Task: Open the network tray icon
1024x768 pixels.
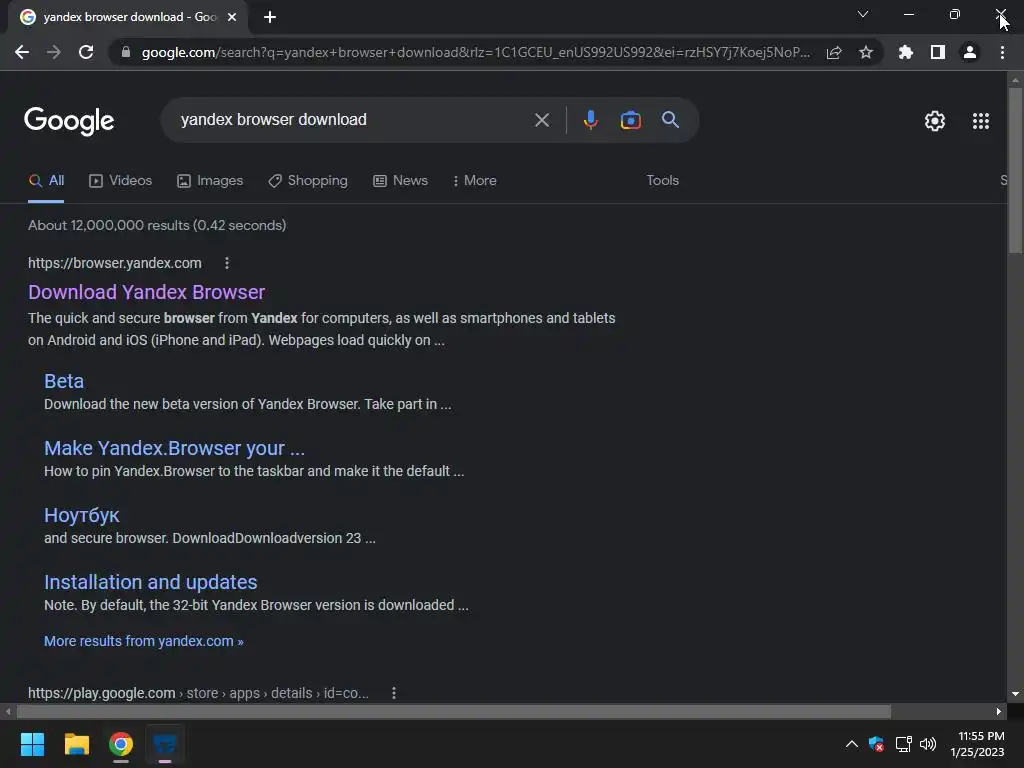Action: click(903, 744)
